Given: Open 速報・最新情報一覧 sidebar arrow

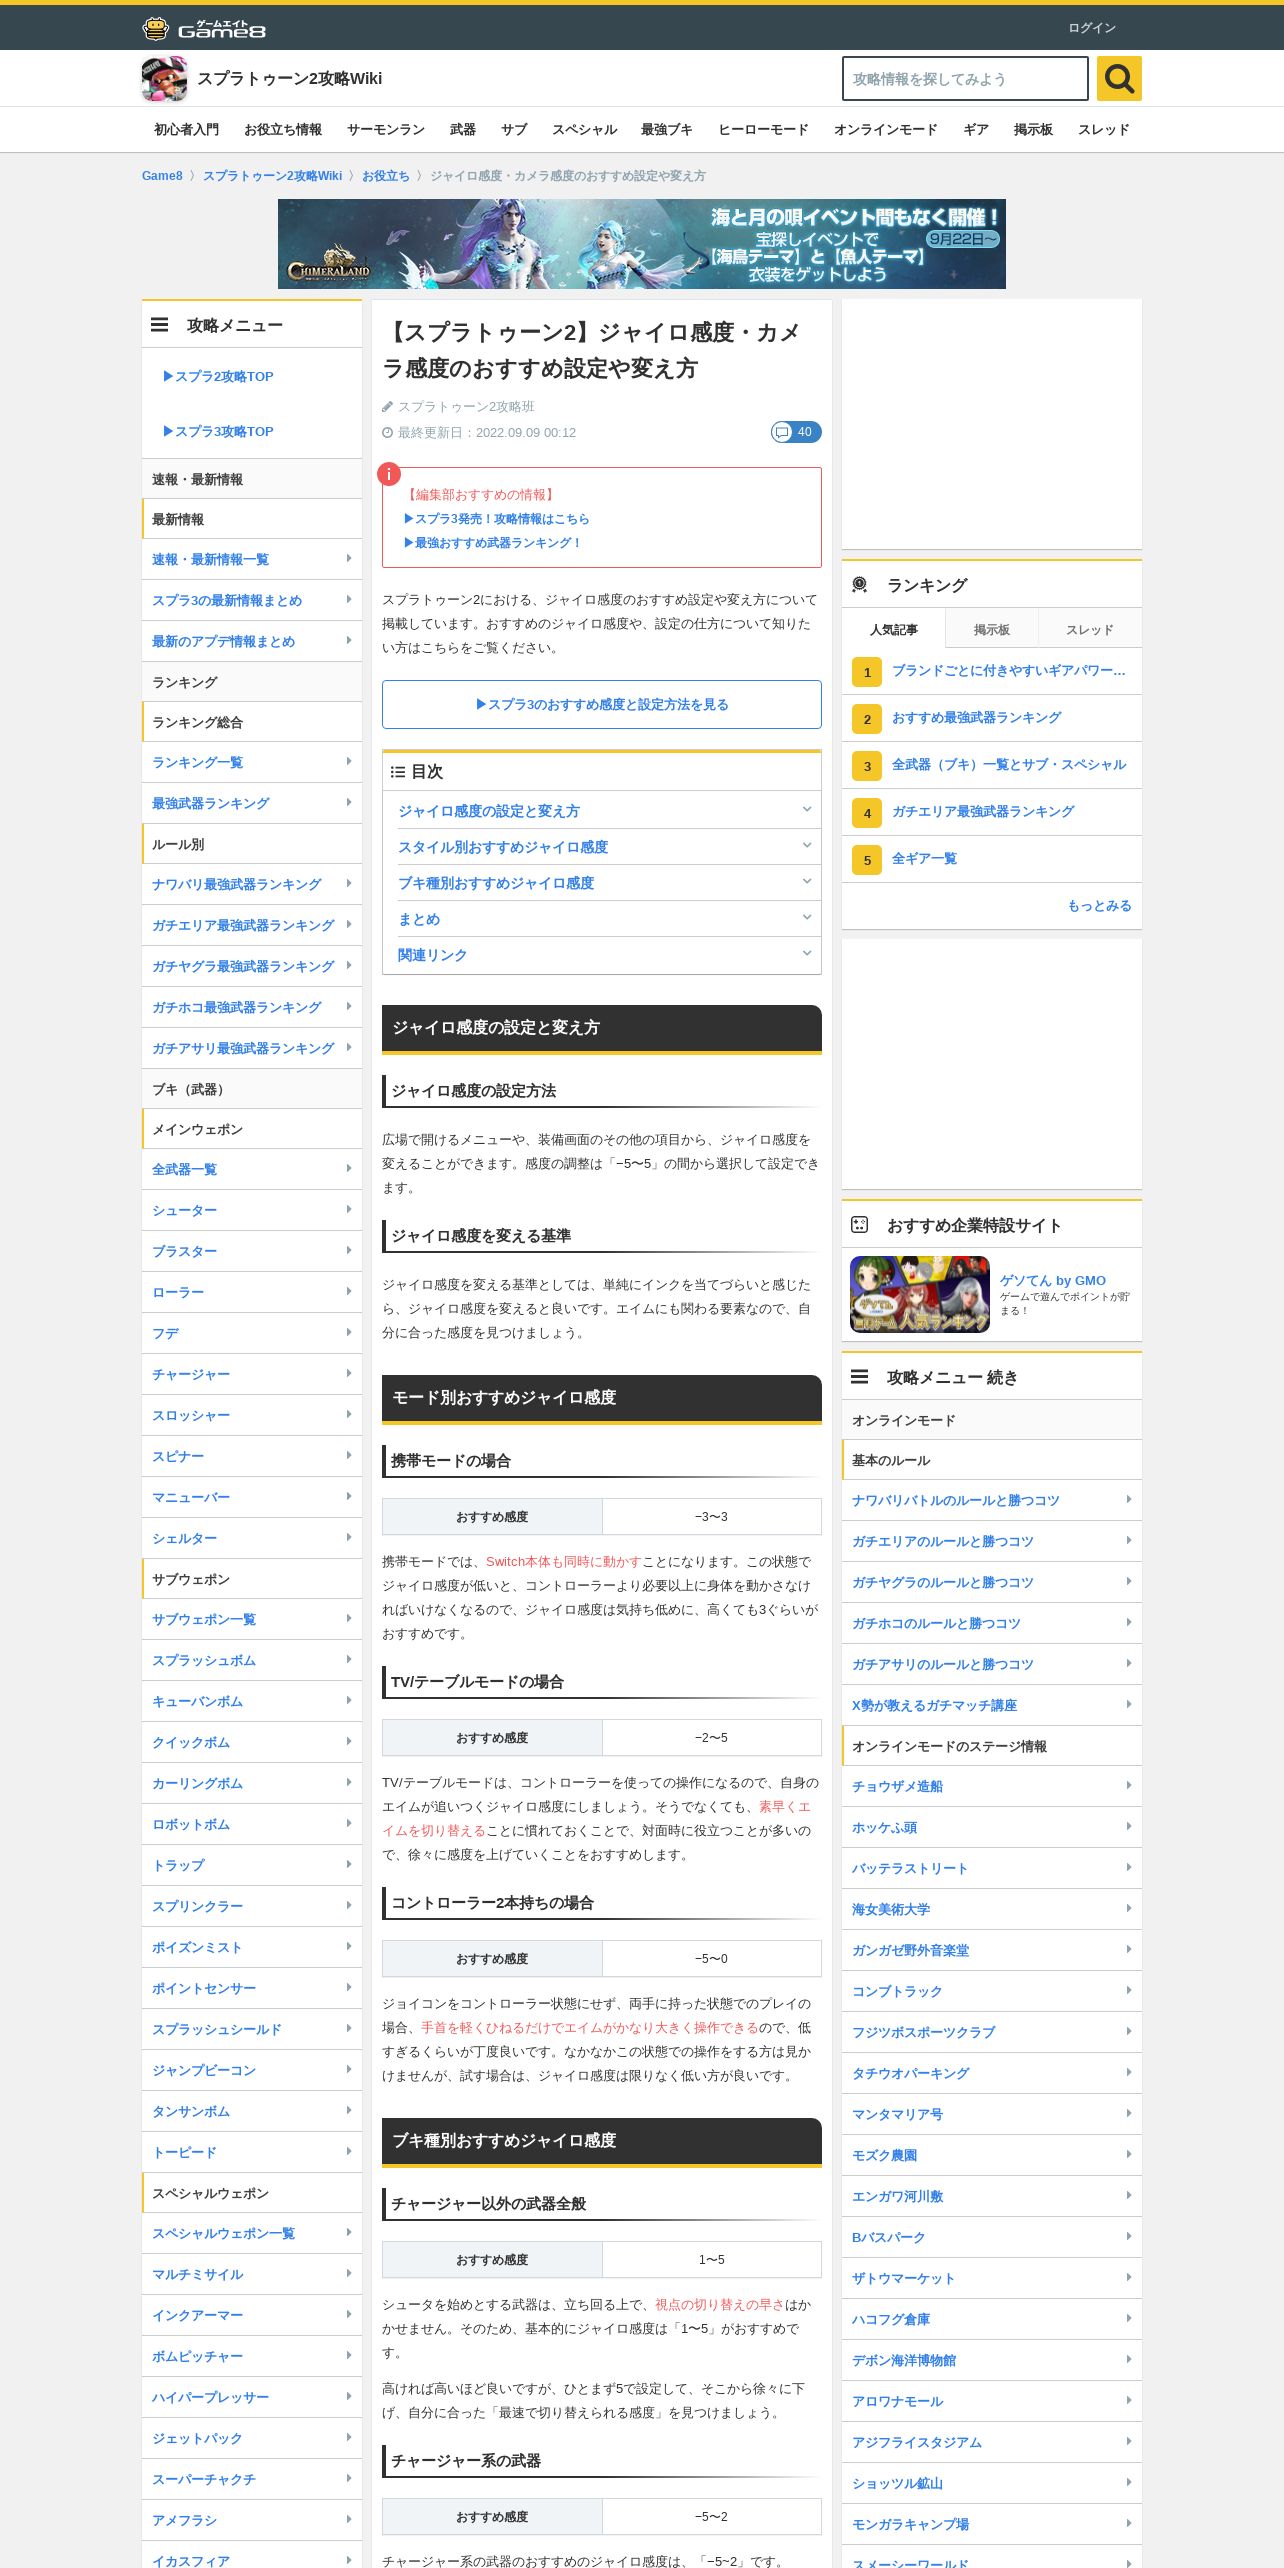Looking at the screenshot, I should point(348,559).
